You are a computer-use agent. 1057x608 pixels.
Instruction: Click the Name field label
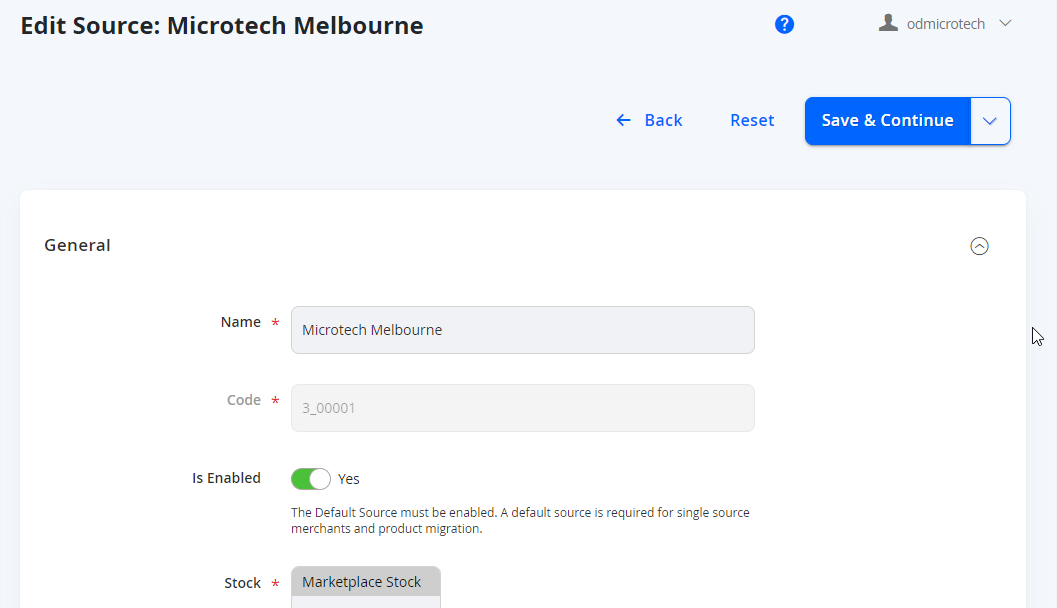tap(241, 322)
